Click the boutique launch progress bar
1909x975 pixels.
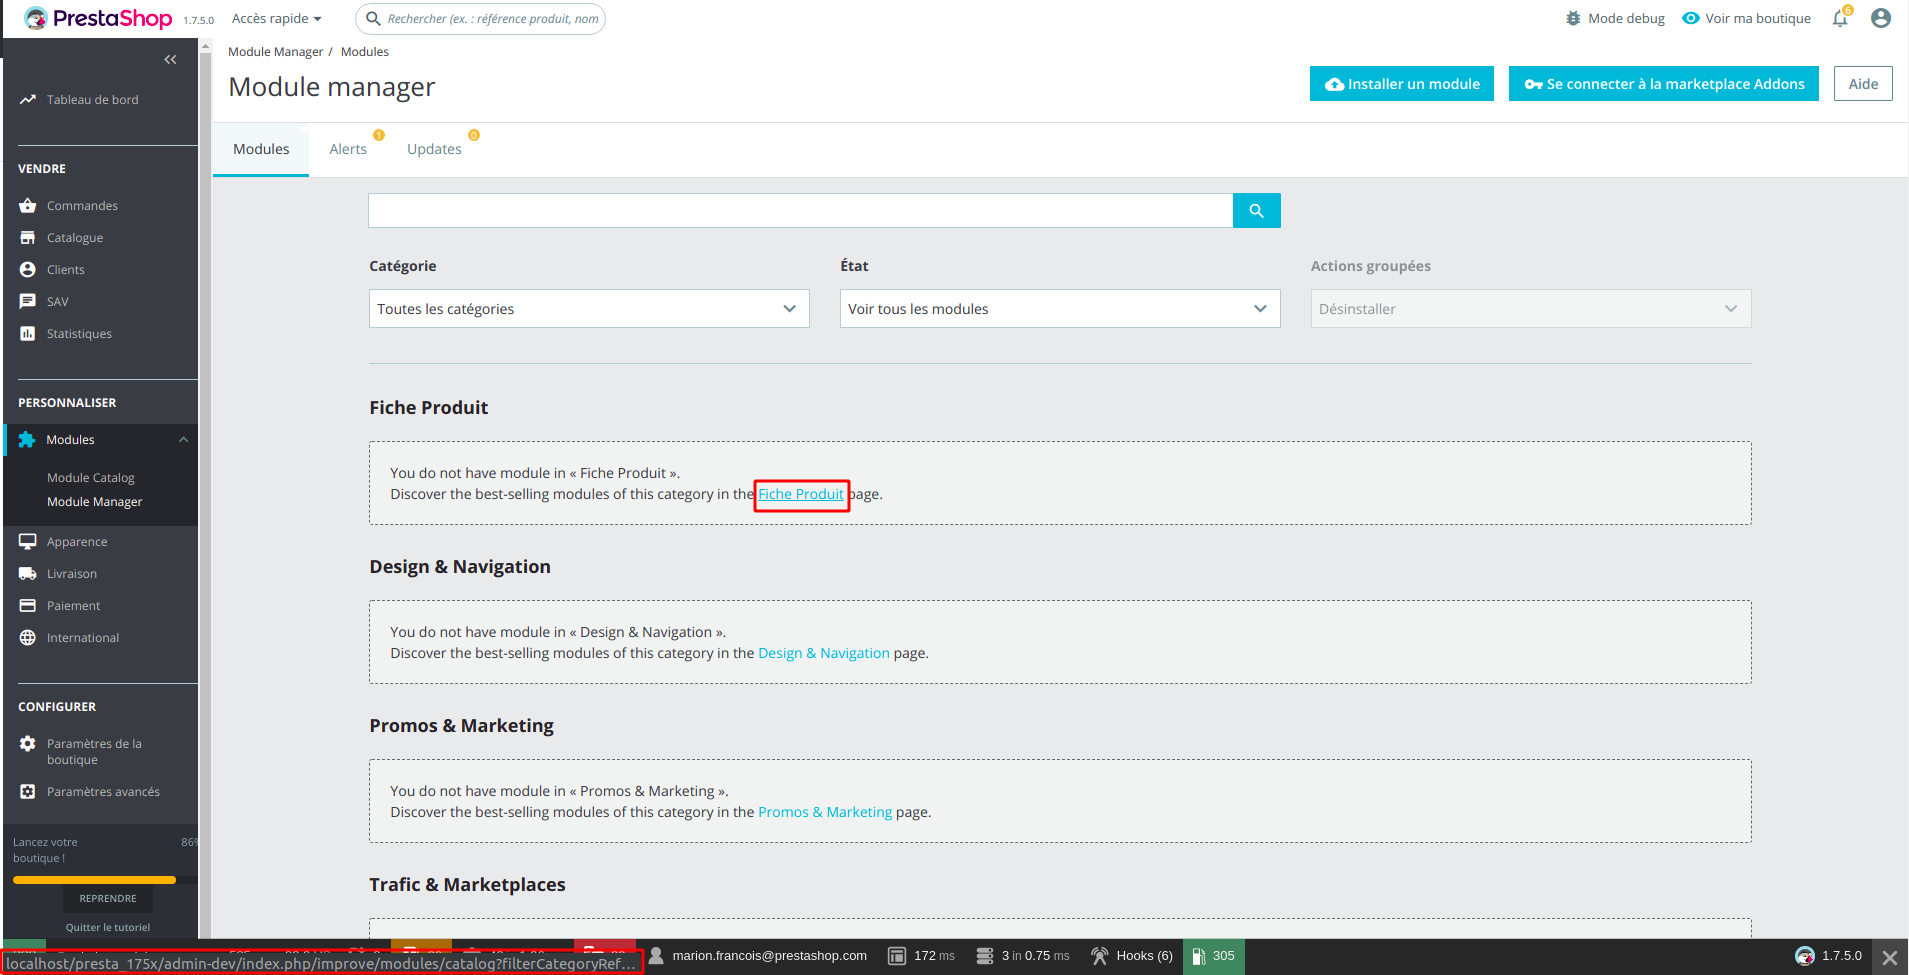(94, 879)
